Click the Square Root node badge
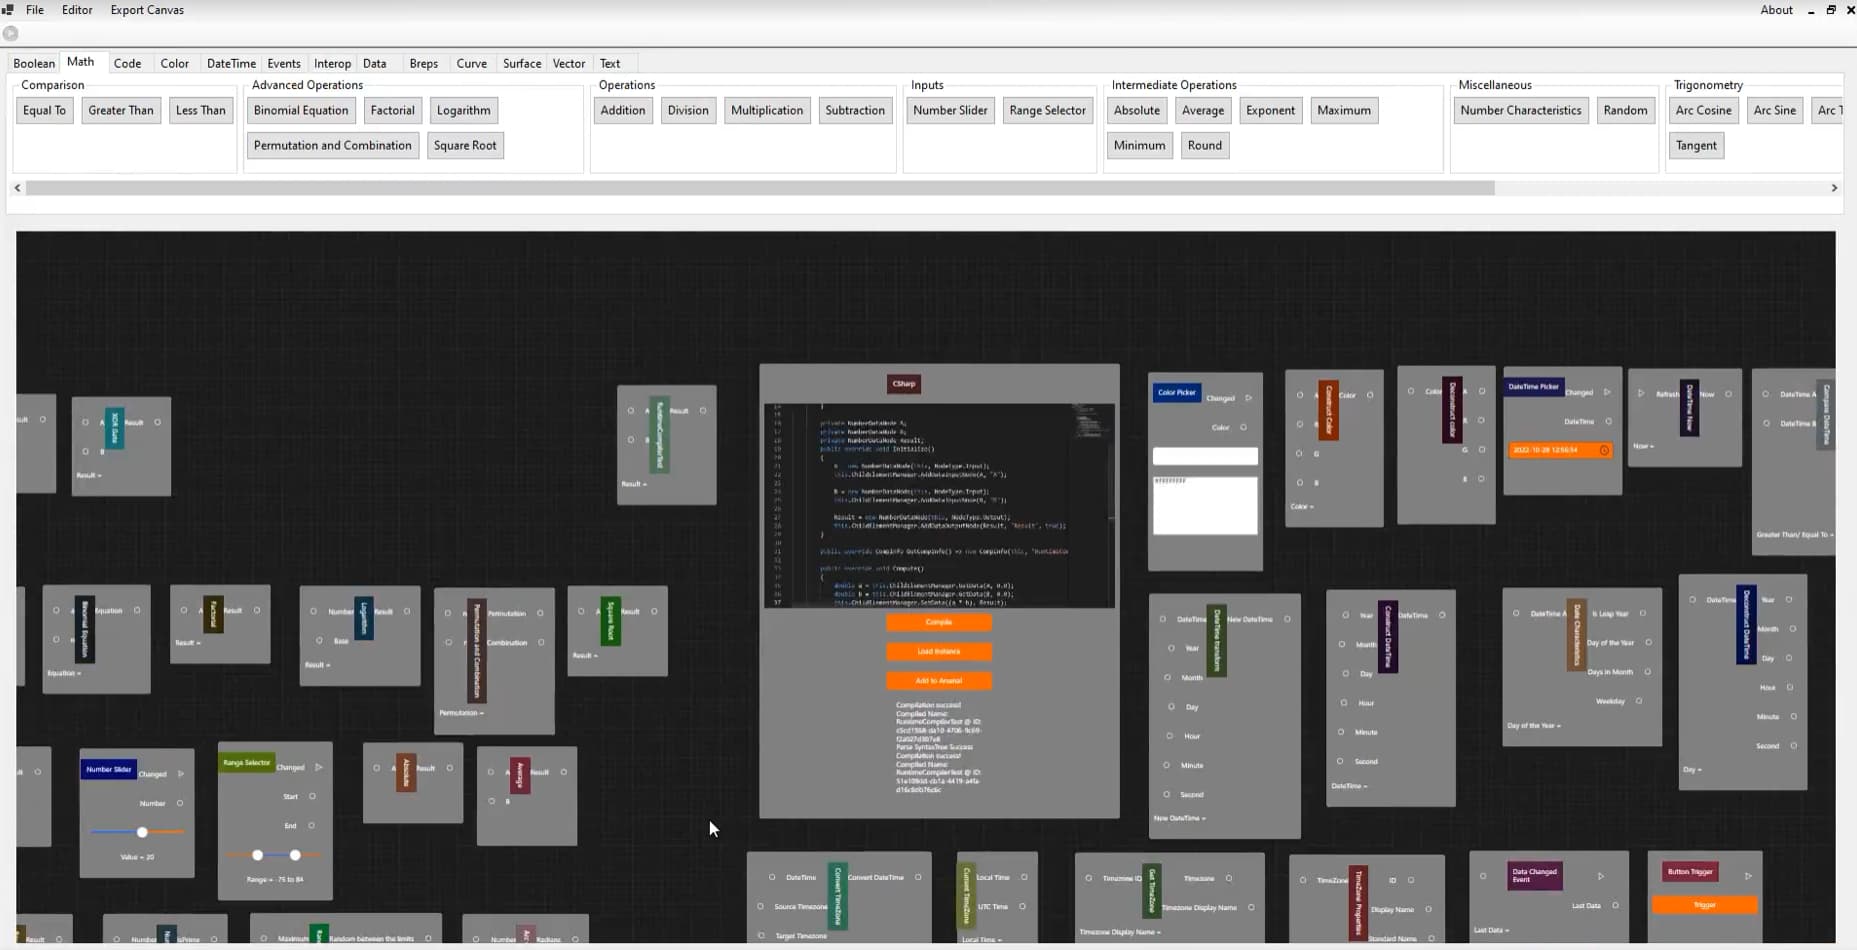This screenshot has height=950, width=1857. [x=611, y=621]
